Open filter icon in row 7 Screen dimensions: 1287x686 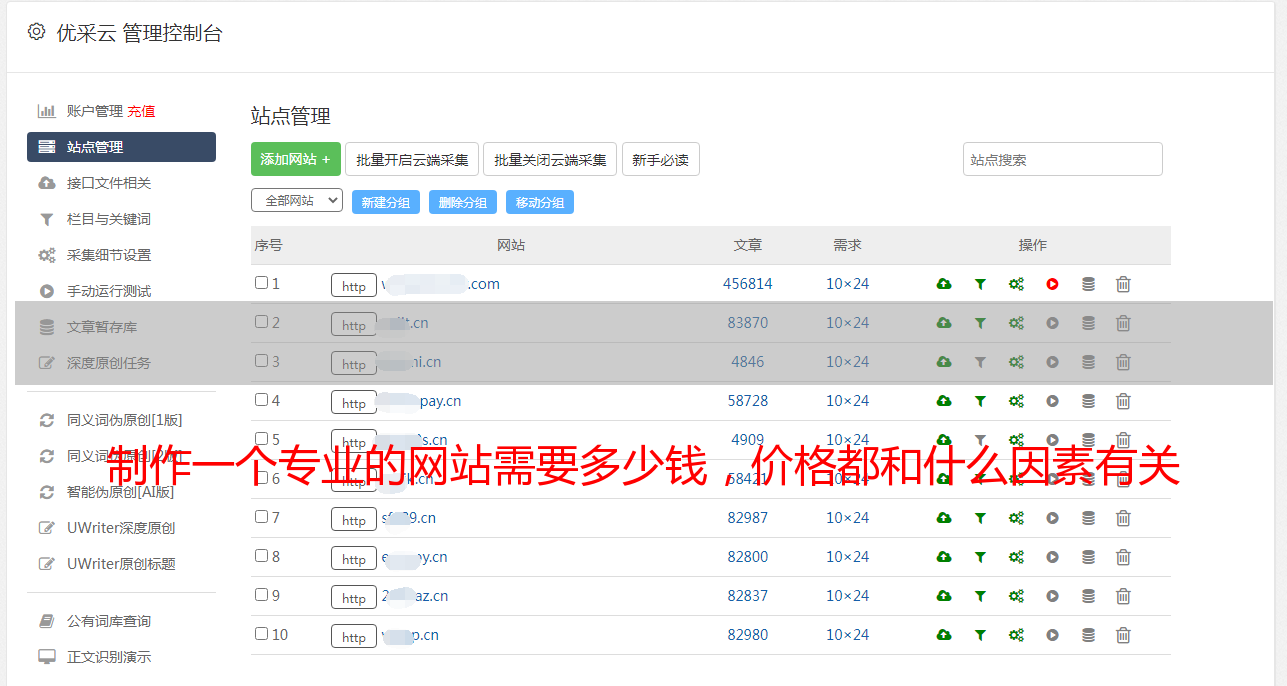tap(980, 518)
